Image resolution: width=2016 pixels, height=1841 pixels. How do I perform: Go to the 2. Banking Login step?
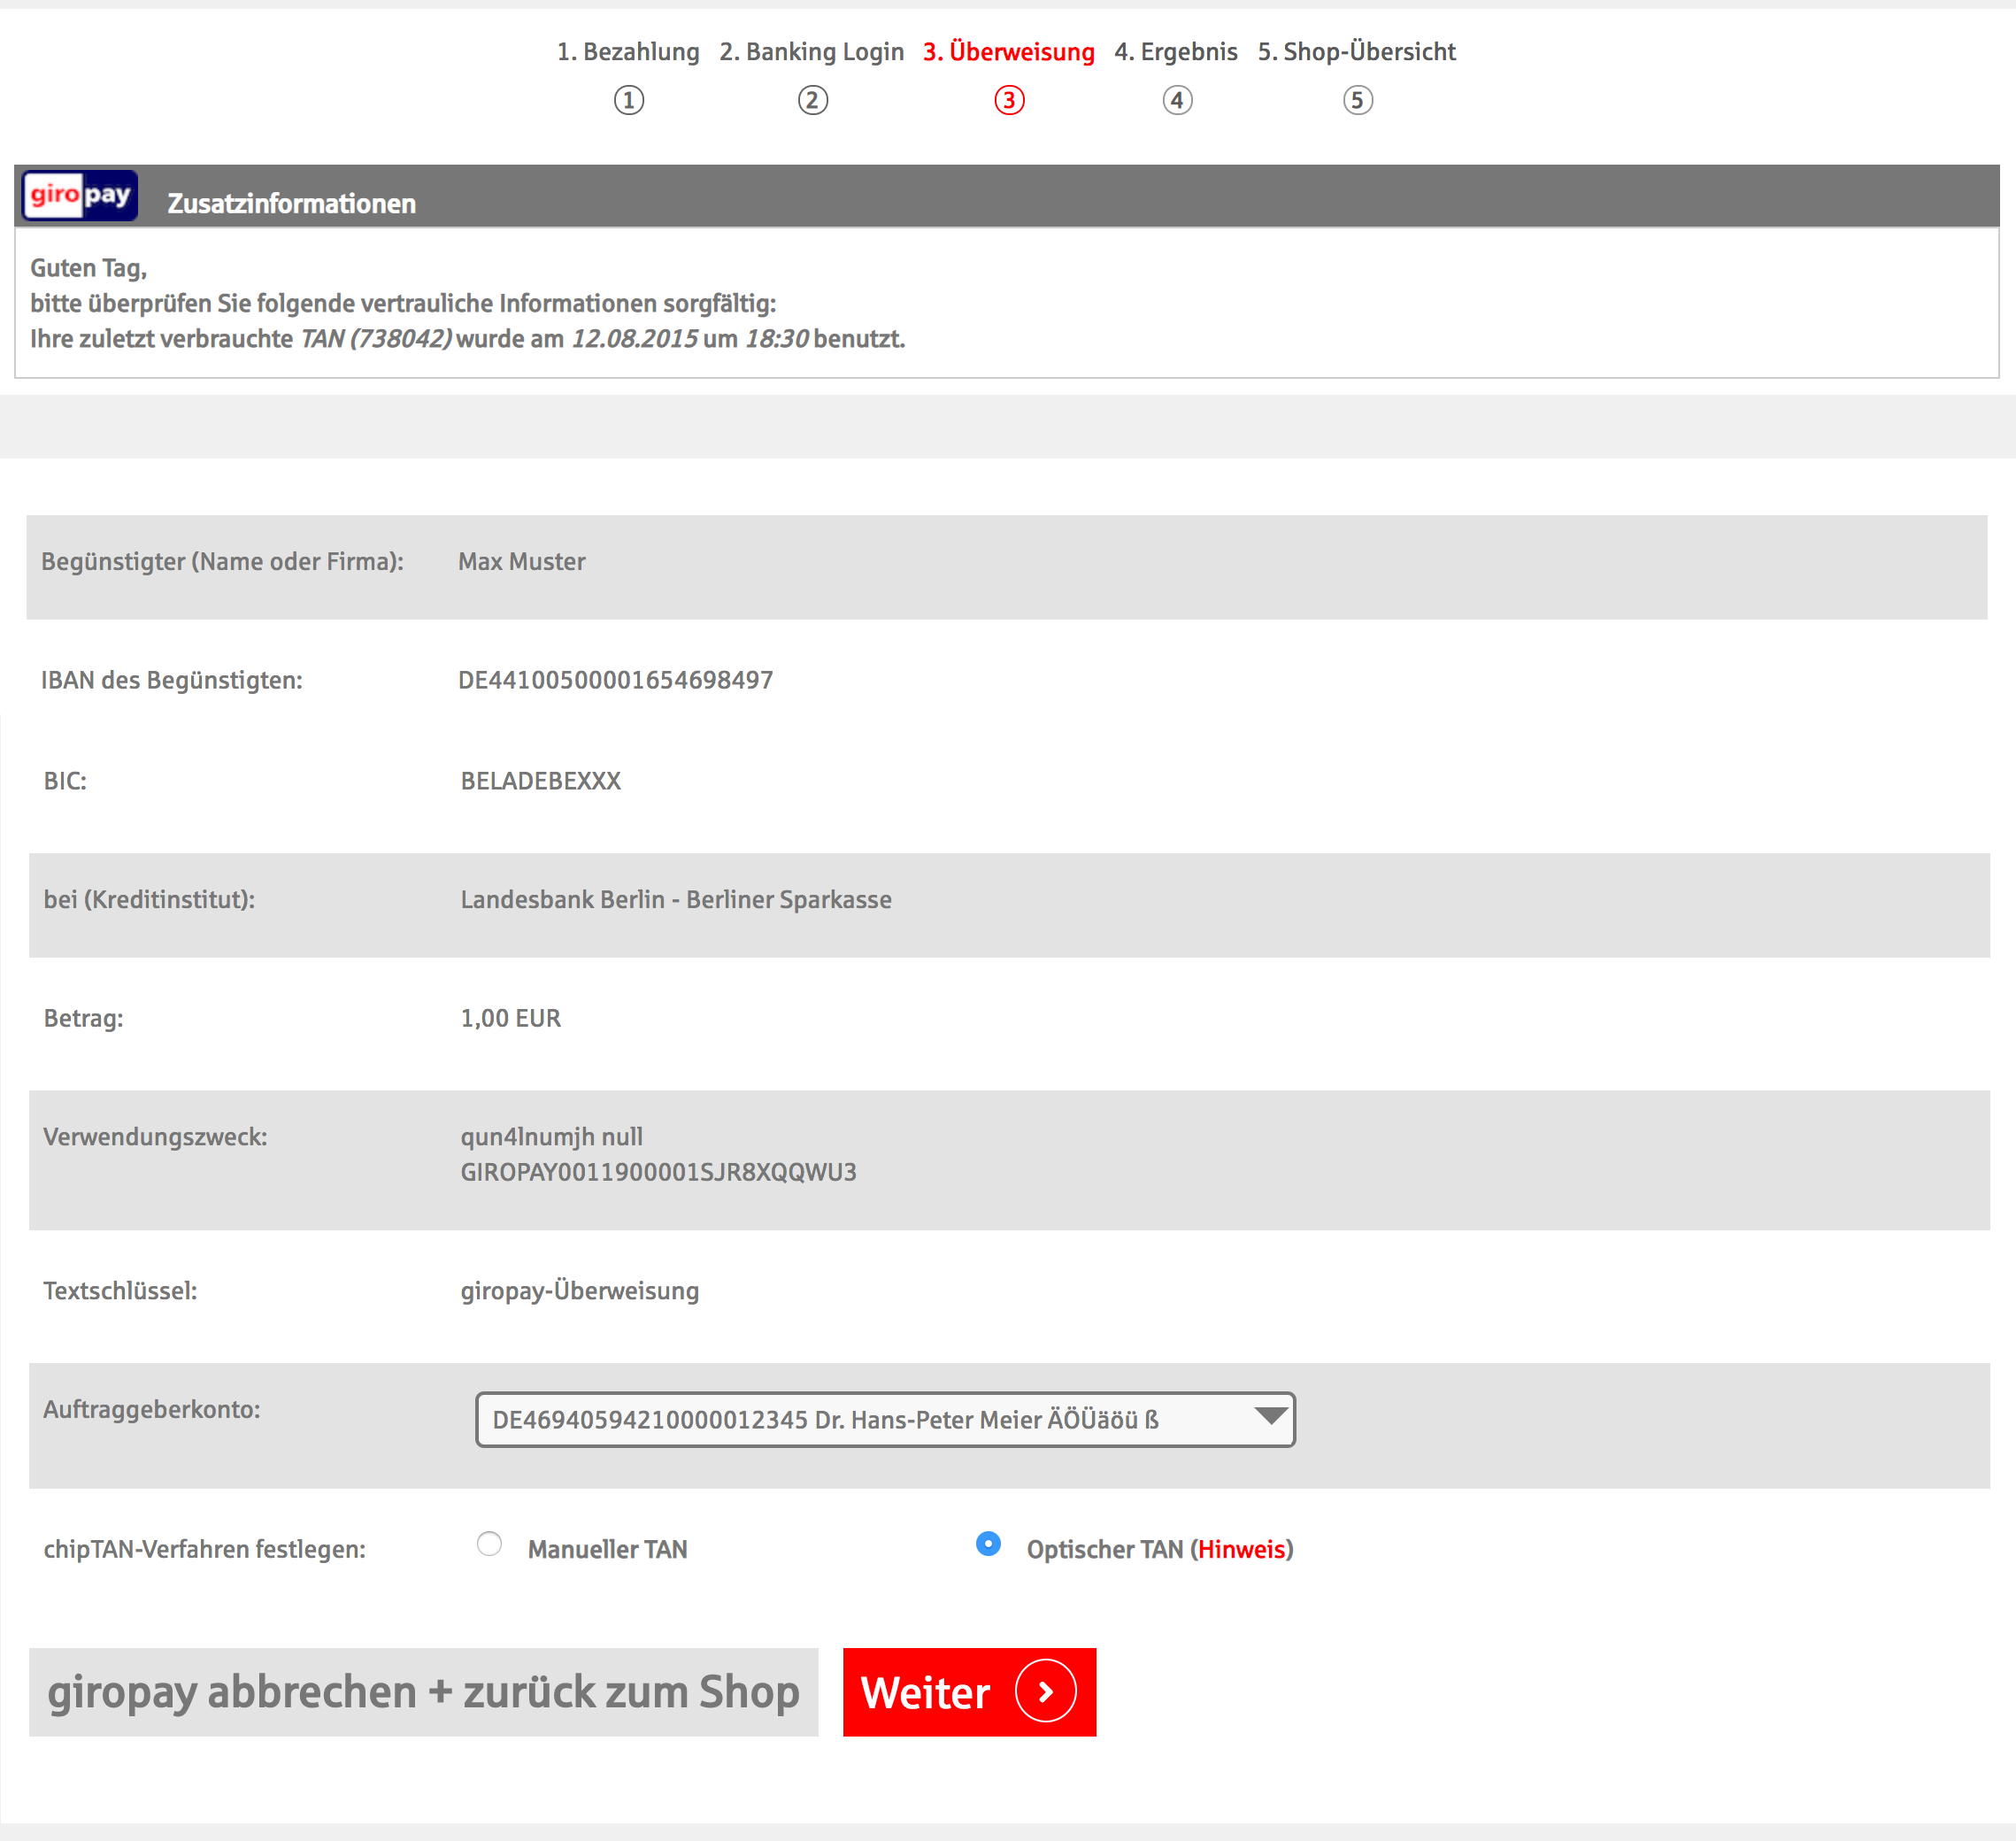tap(811, 52)
